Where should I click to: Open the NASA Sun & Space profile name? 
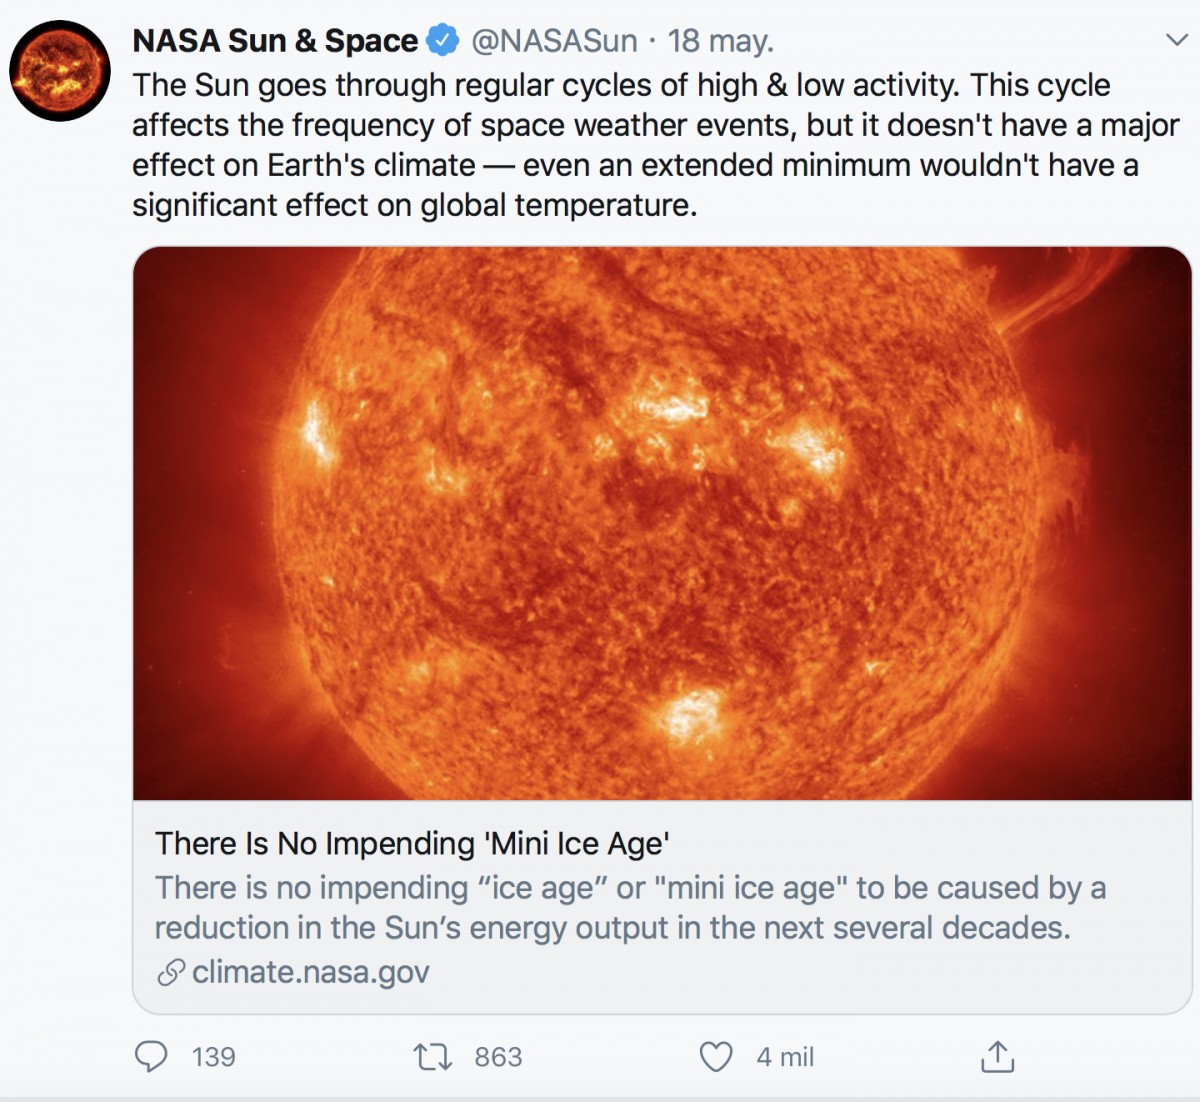pyautogui.click(x=275, y=40)
